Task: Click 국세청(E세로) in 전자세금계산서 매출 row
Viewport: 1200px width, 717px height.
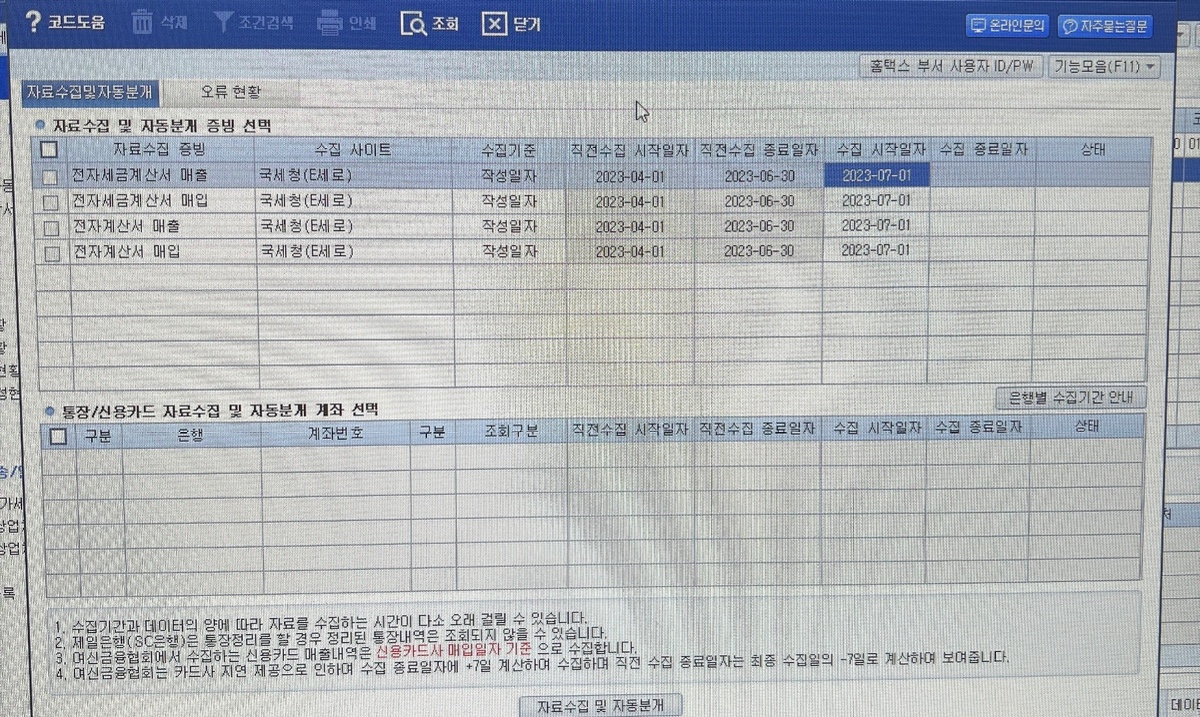Action: 306,176
